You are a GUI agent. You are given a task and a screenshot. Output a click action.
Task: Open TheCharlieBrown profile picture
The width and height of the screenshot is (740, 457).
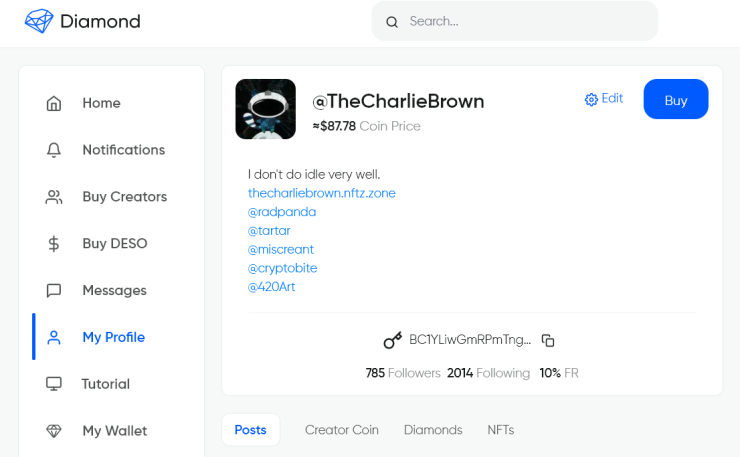pyautogui.click(x=266, y=109)
